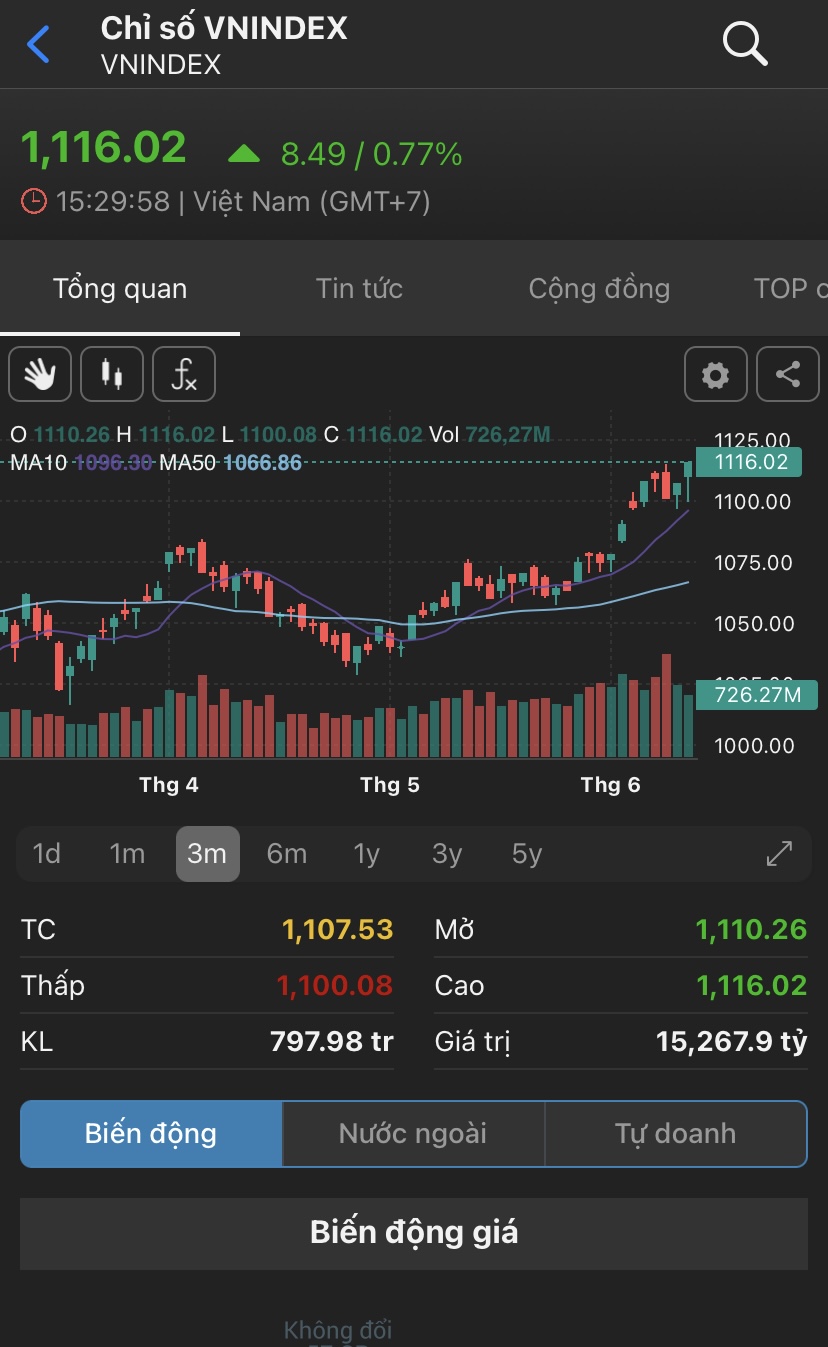Select the hand pan tool
The width and height of the screenshot is (828, 1347).
point(40,375)
